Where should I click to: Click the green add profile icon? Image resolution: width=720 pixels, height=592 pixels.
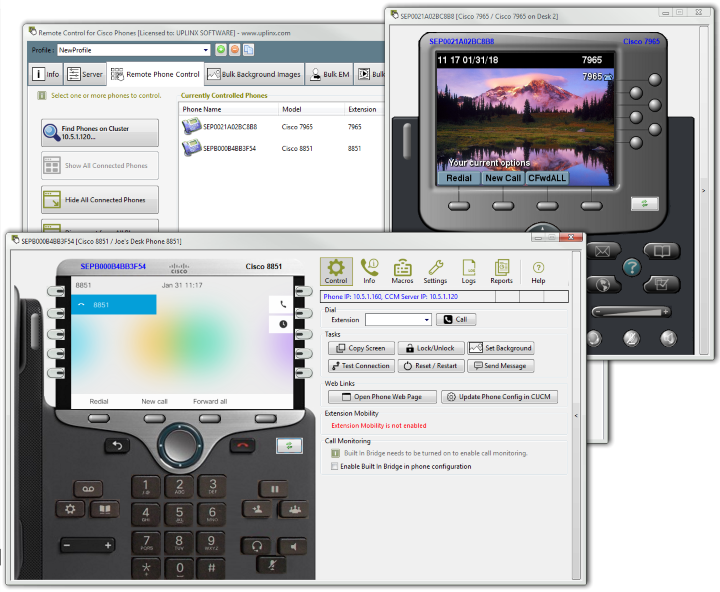click(221, 50)
